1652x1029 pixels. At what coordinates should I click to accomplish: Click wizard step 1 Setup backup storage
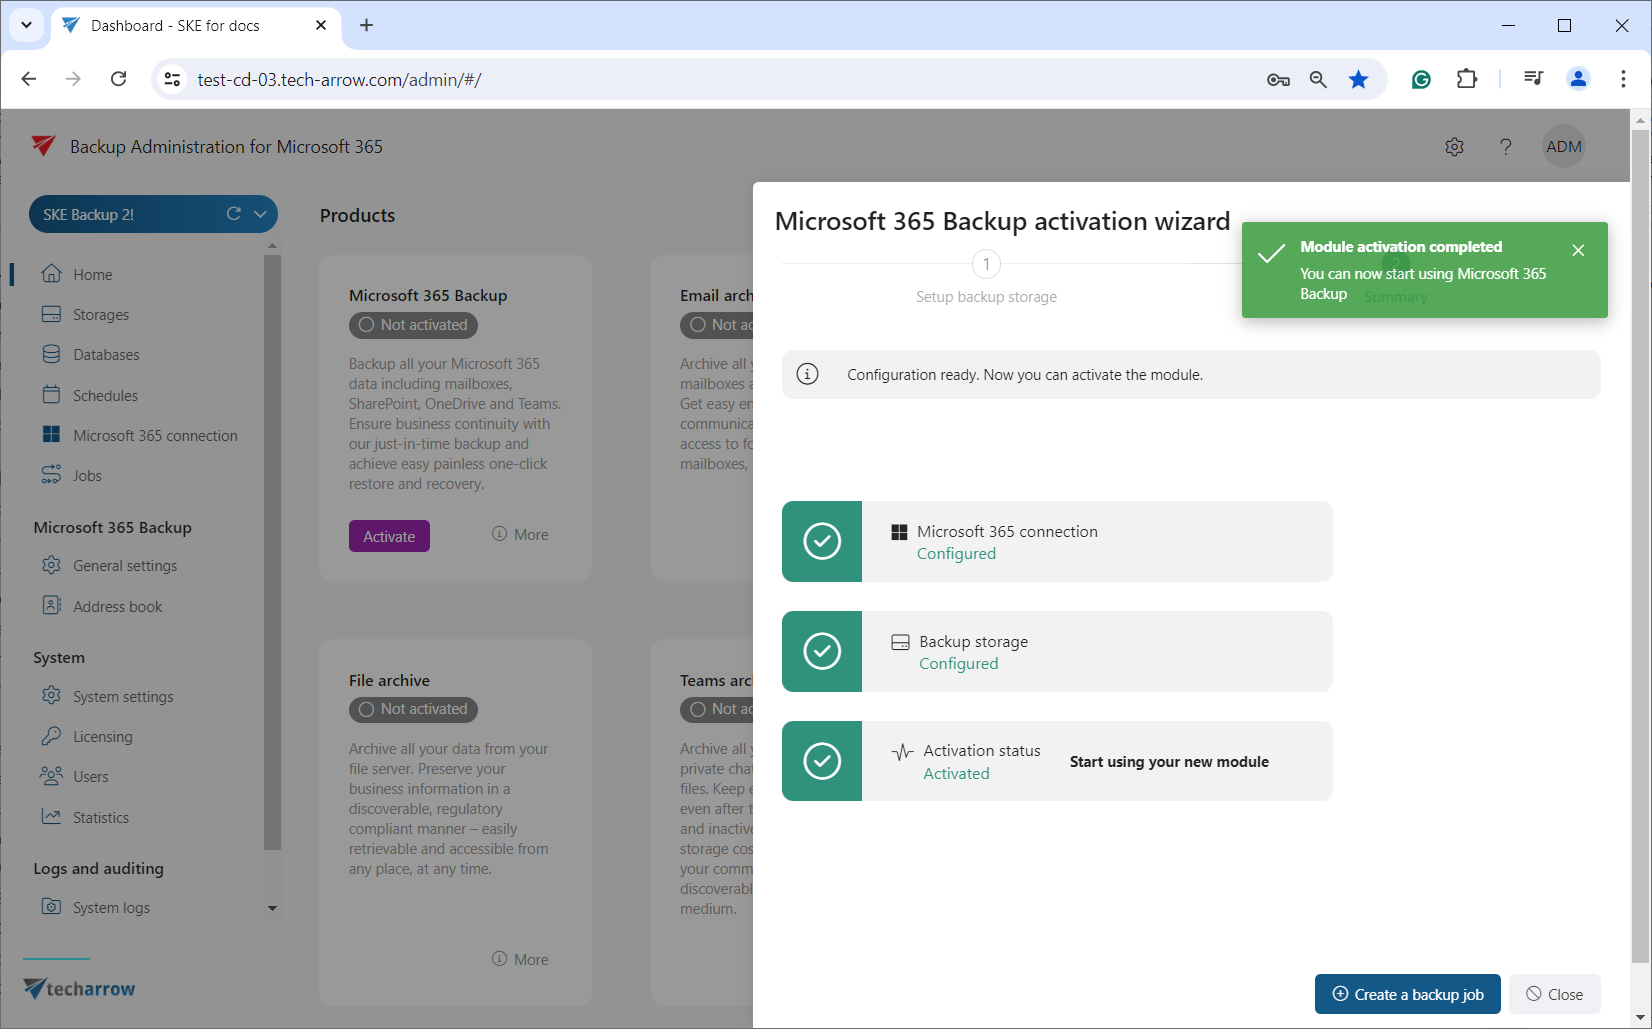[986, 265]
